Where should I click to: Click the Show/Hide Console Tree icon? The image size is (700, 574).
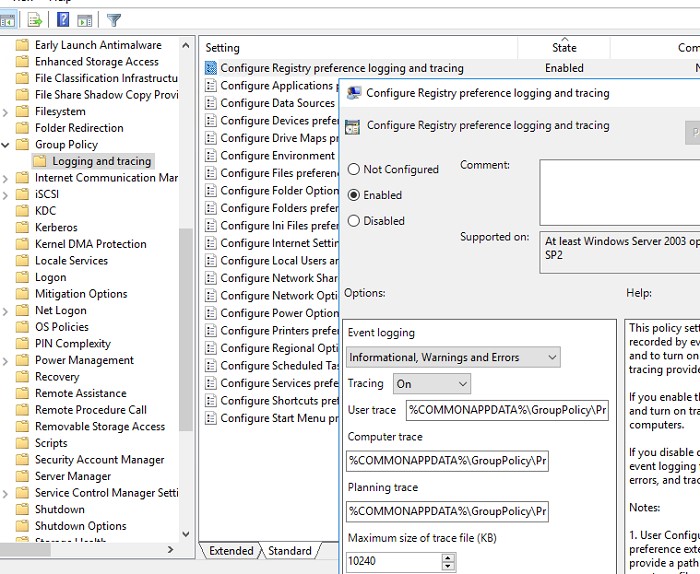coord(7,20)
